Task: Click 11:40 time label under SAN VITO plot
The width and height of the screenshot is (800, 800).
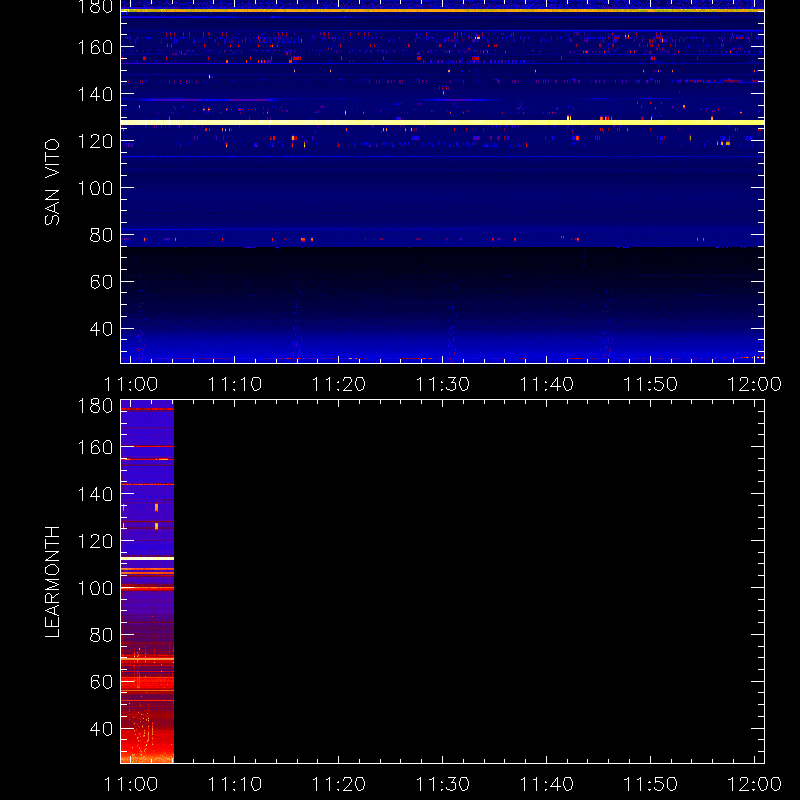Action: pyautogui.click(x=546, y=384)
